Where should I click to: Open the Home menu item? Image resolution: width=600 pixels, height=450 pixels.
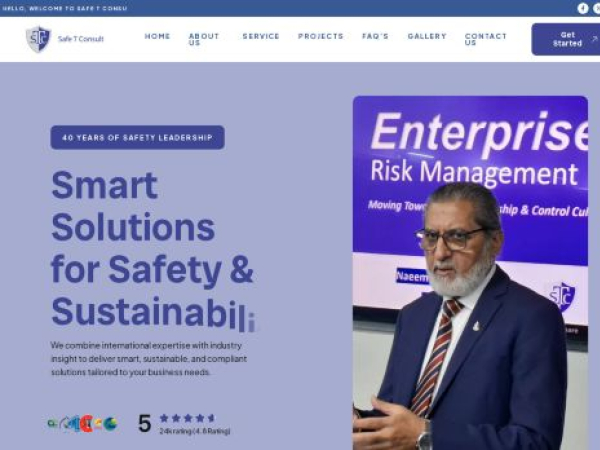click(x=157, y=36)
